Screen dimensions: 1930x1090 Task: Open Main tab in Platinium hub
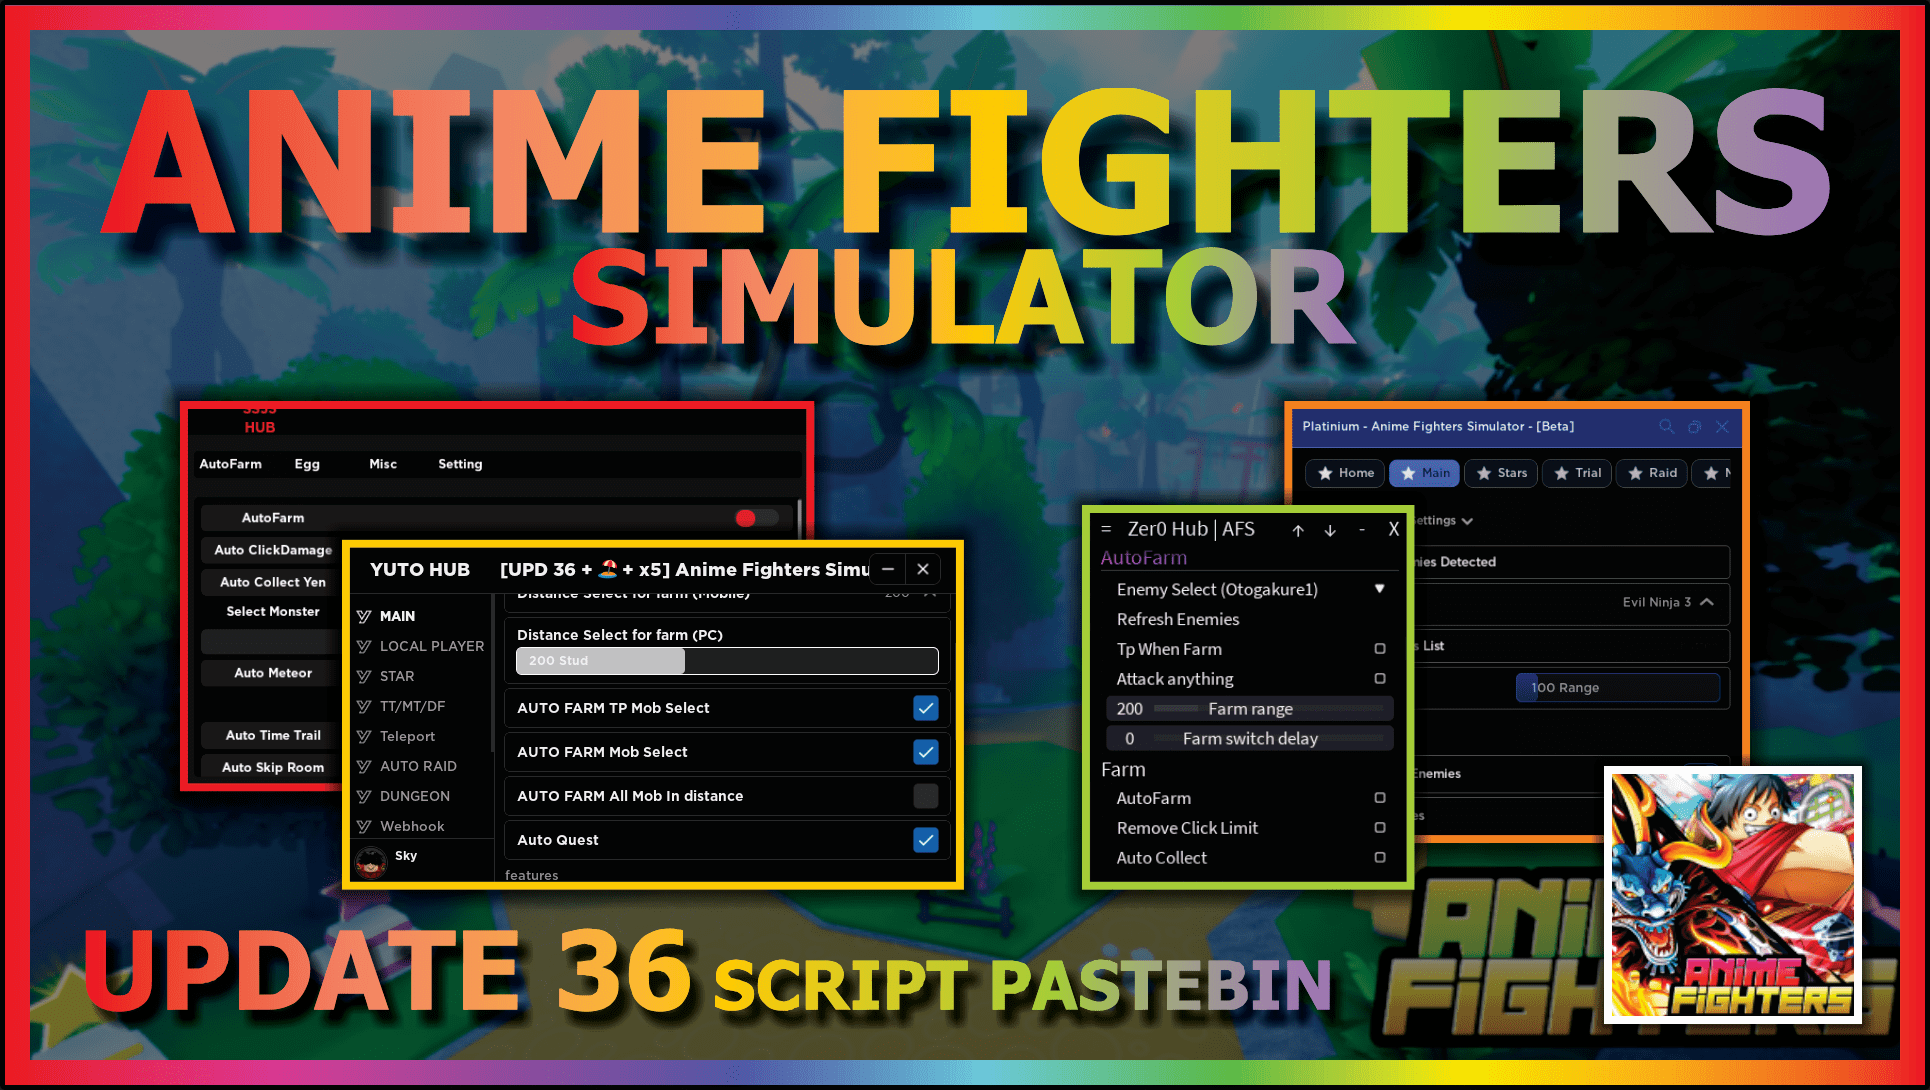pos(1432,472)
